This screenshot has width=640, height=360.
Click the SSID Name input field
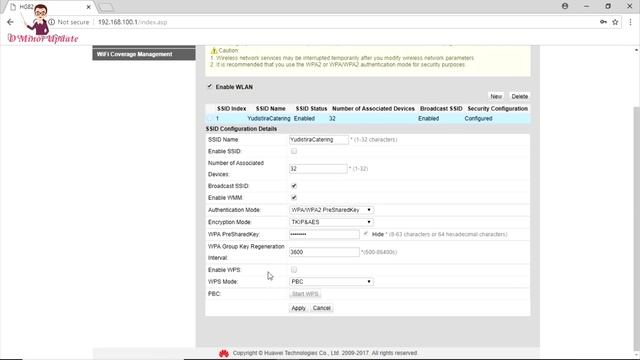pos(319,140)
